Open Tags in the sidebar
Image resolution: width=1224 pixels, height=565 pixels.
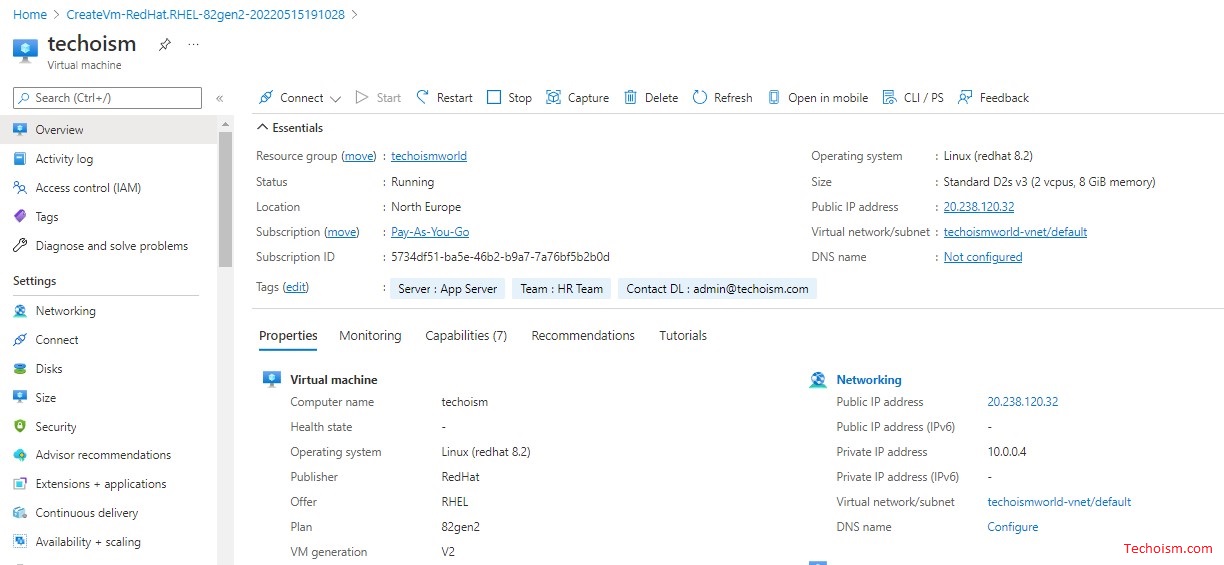click(x=47, y=217)
